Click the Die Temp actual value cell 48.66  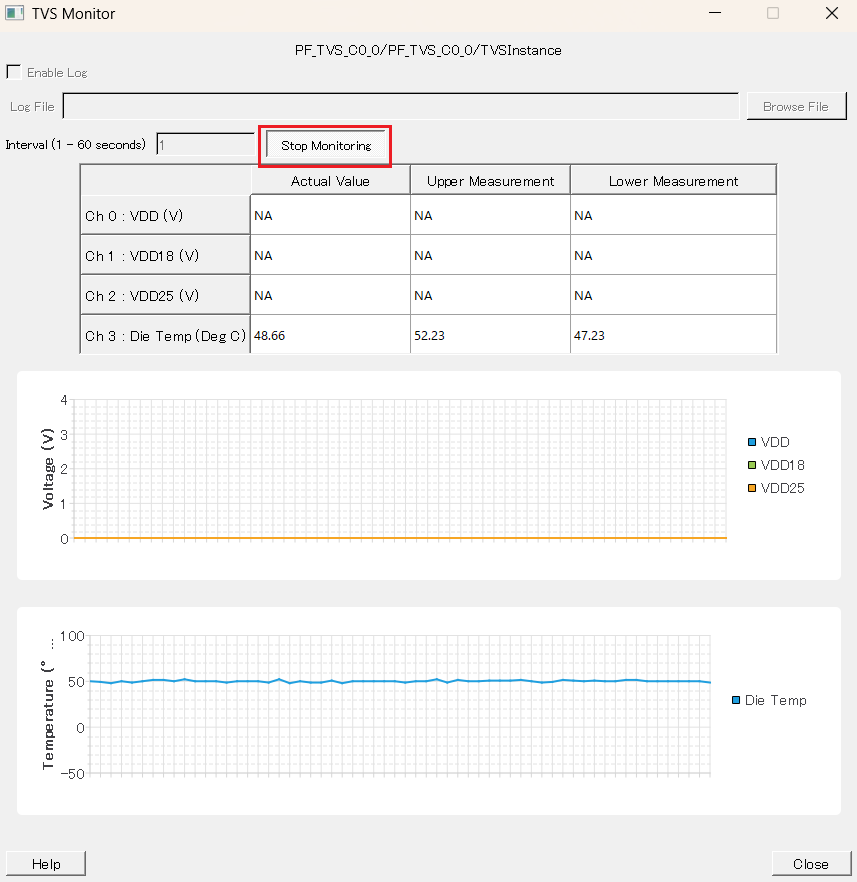(330, 336)
